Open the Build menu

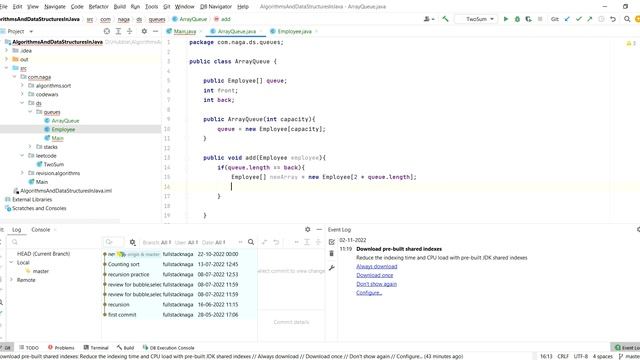120,7
